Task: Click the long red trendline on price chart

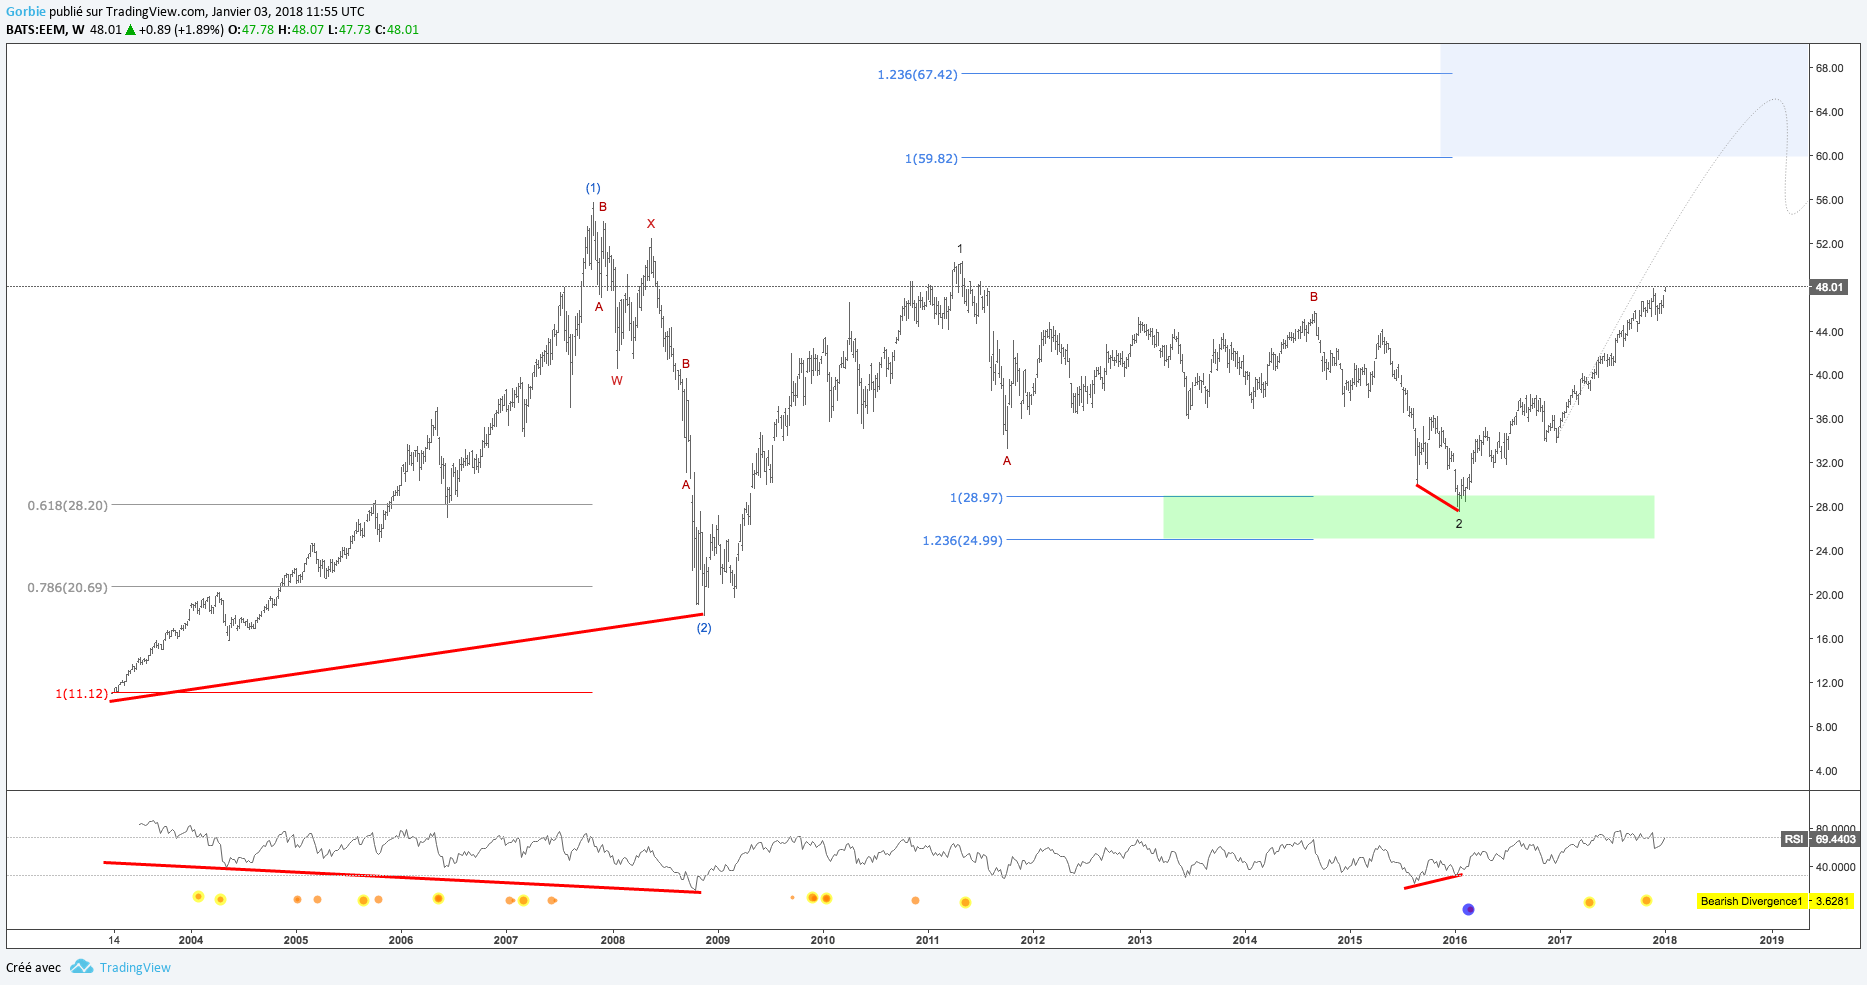Action: 407,657
